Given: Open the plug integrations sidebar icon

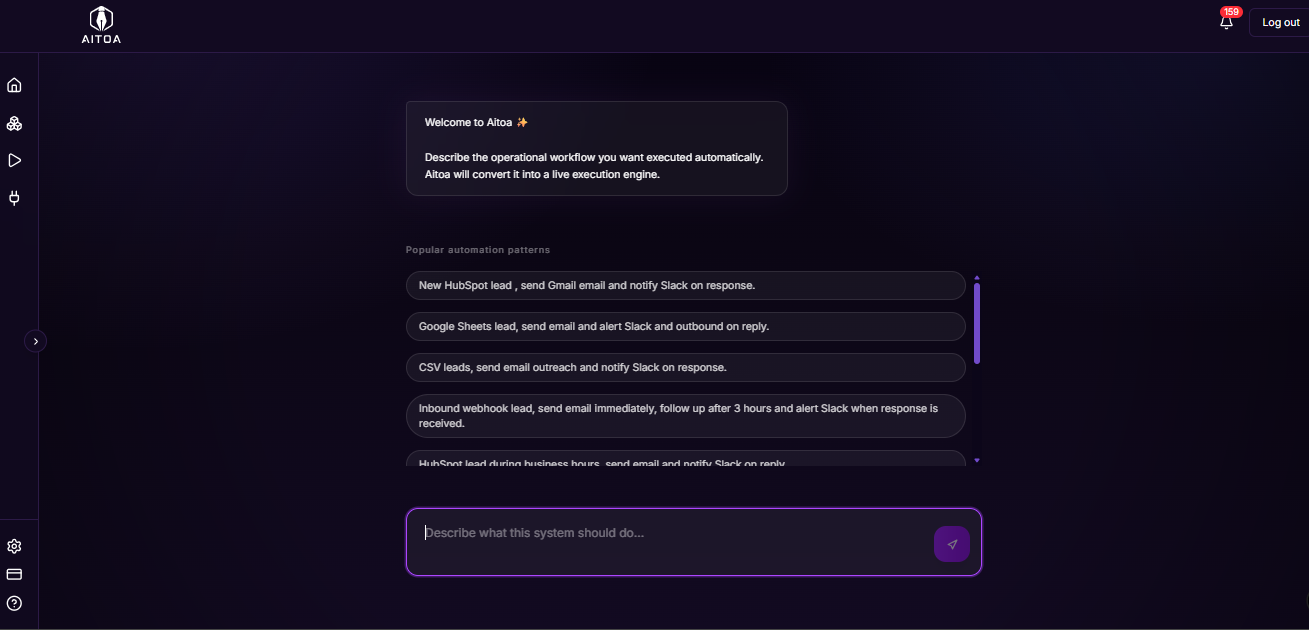Looking at the screenshot, I should pos(14,198).
